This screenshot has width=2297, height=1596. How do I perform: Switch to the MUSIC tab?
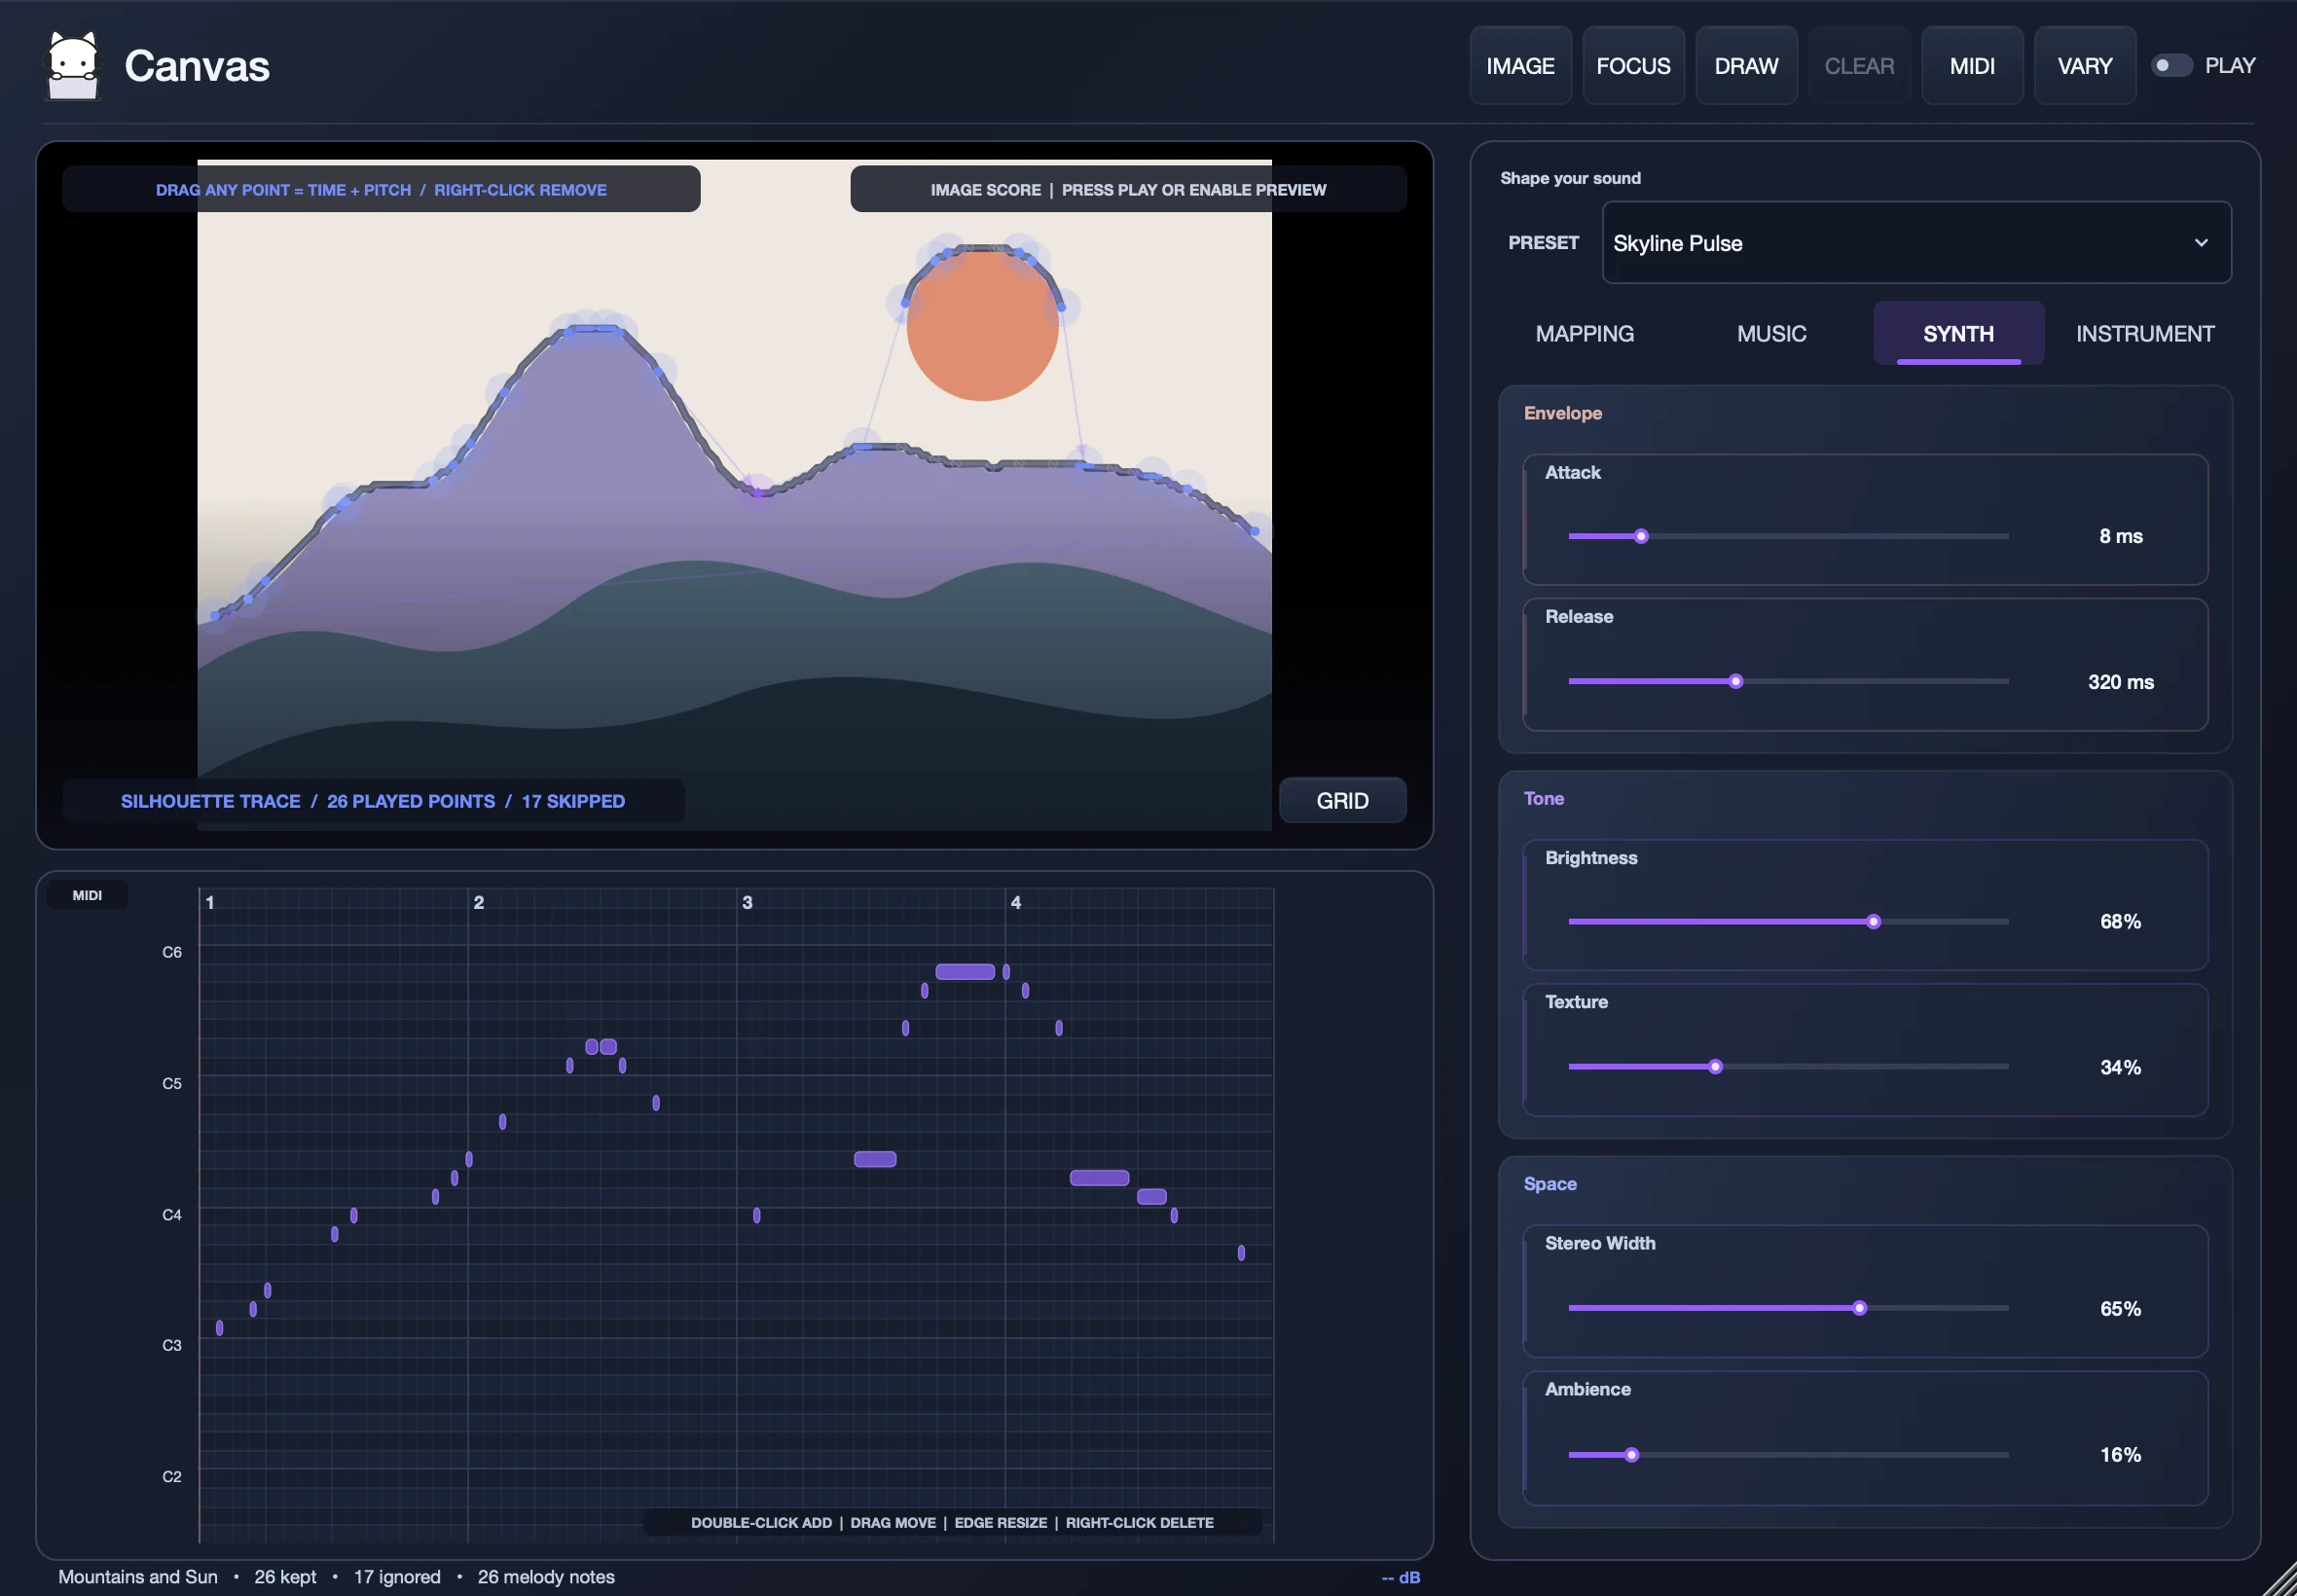[1771, 334]
